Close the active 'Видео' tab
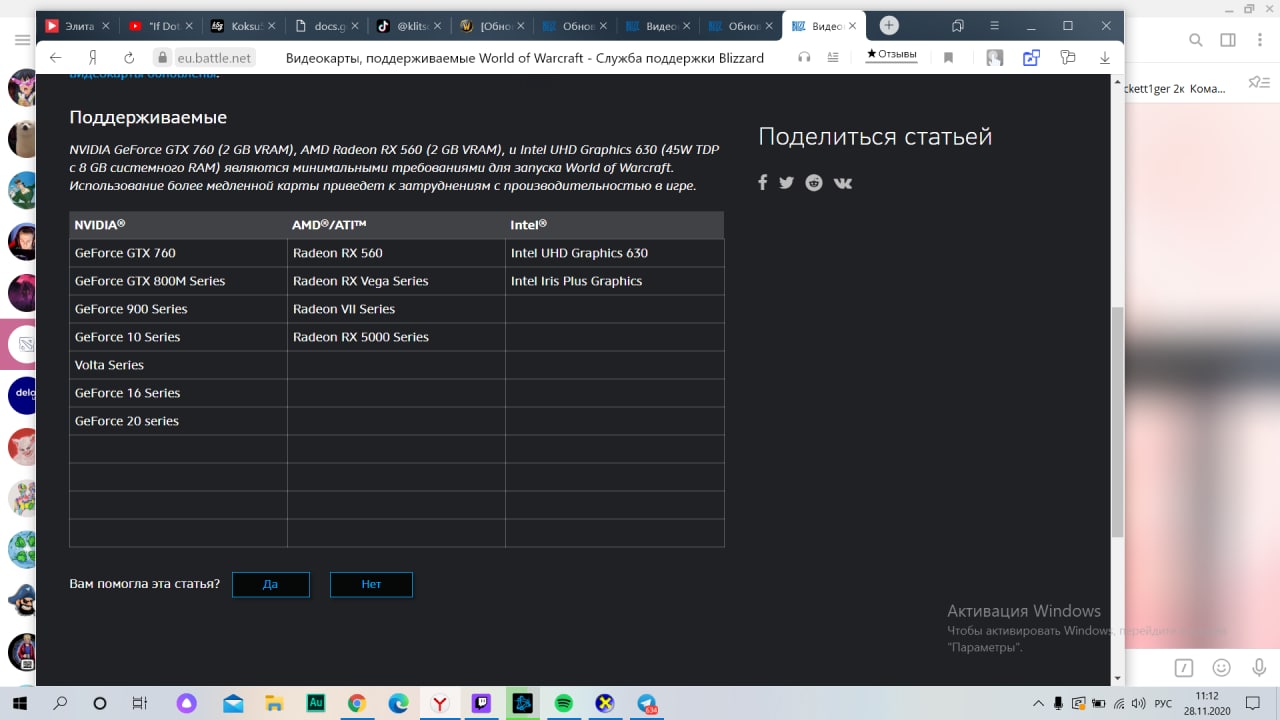The width and height of the screenshot is (1280, 720). (x=853, y=26)
